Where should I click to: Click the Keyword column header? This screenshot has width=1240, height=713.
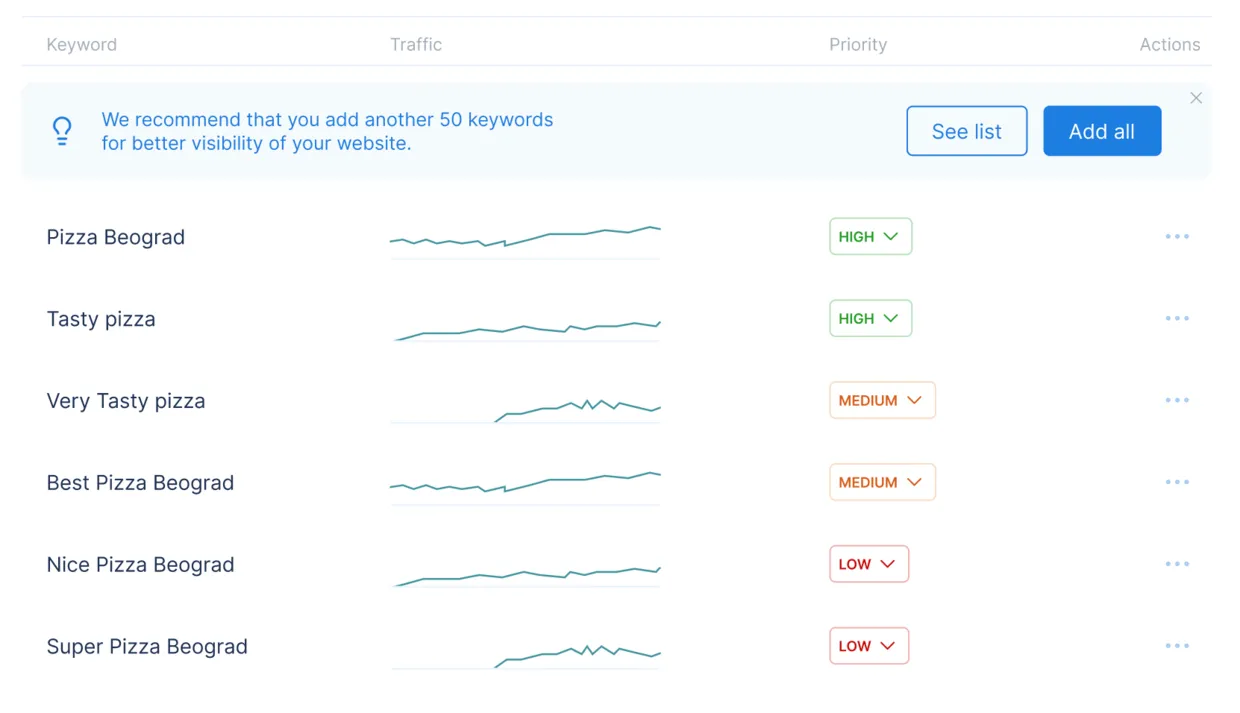tap(81, 44)
